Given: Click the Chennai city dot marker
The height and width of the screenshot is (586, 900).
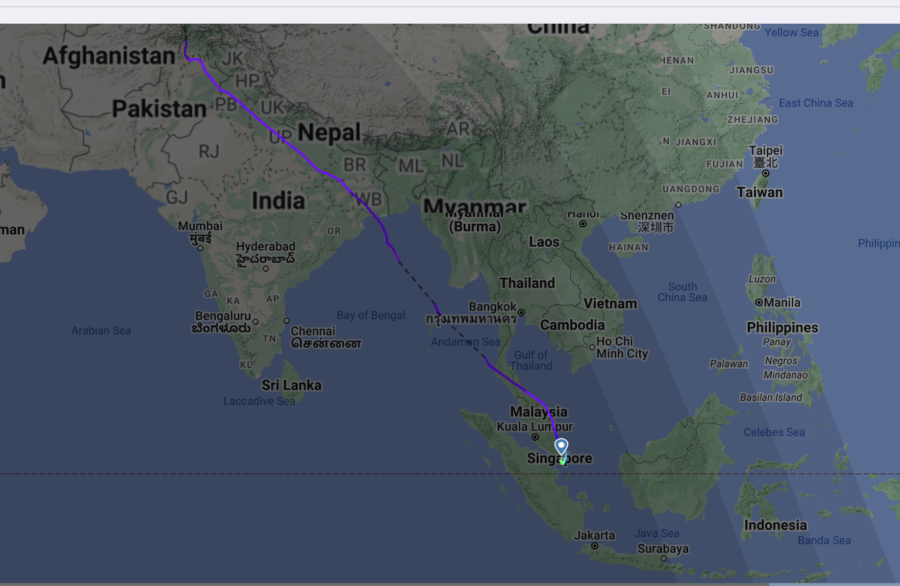Looking at the screenshot, I should [286, 321].
